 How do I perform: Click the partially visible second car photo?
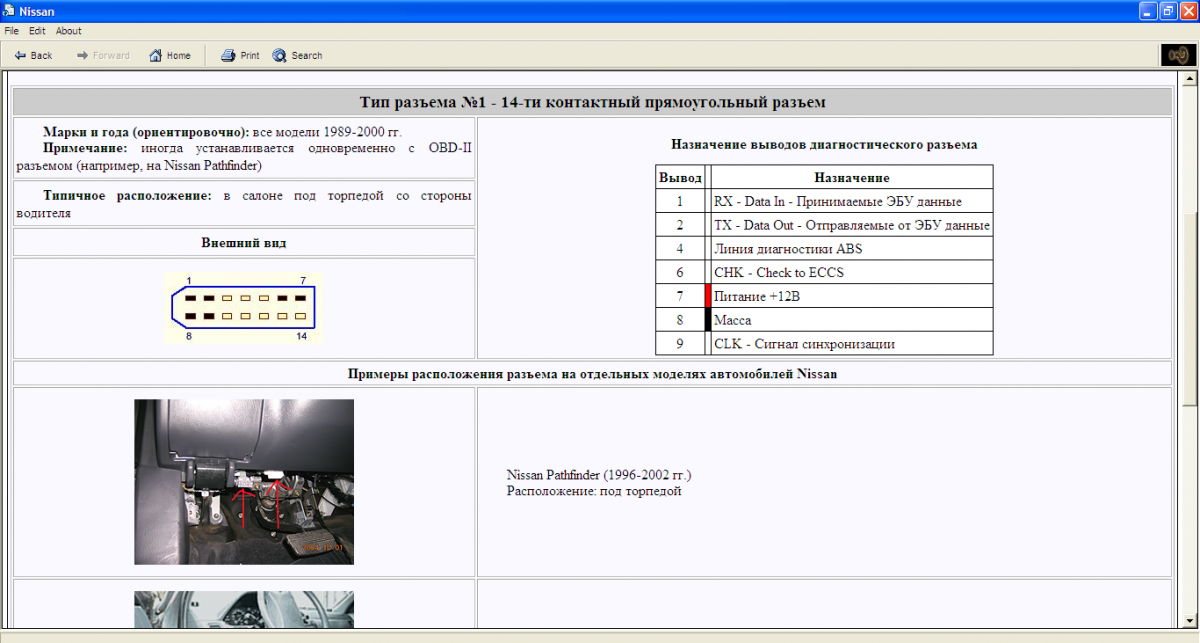[x=244, y=609]
